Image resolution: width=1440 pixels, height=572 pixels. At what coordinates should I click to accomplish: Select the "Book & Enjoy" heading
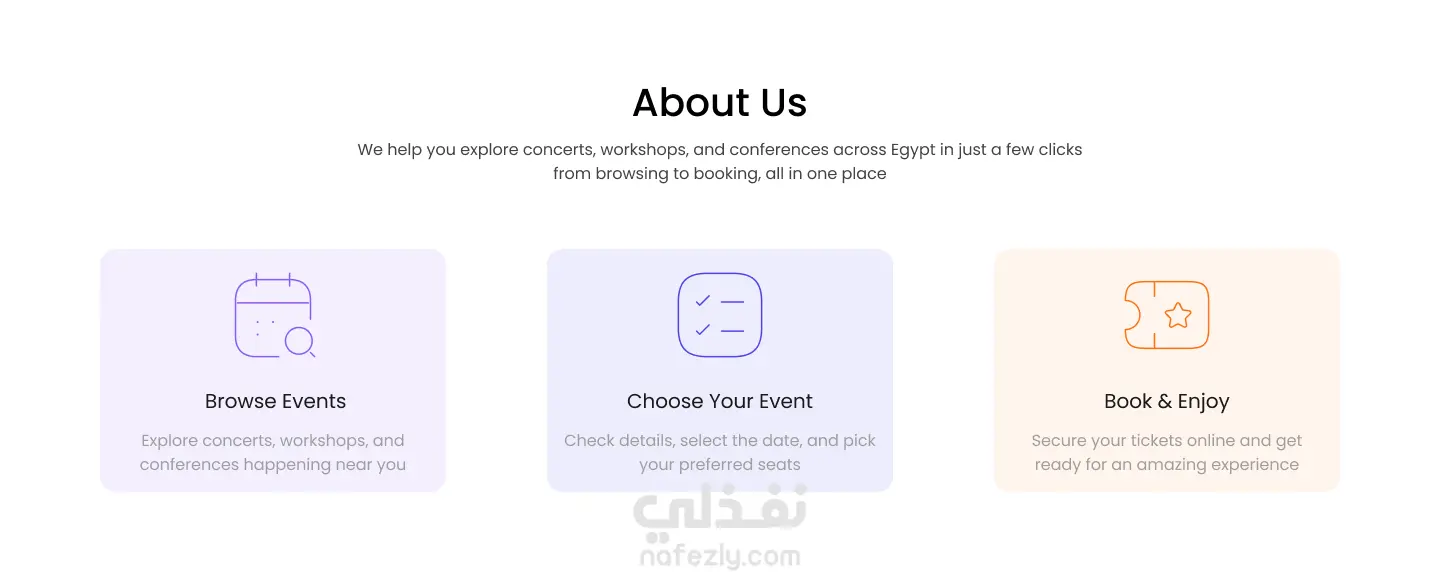pyautogui.click(x=1166, y=401)
